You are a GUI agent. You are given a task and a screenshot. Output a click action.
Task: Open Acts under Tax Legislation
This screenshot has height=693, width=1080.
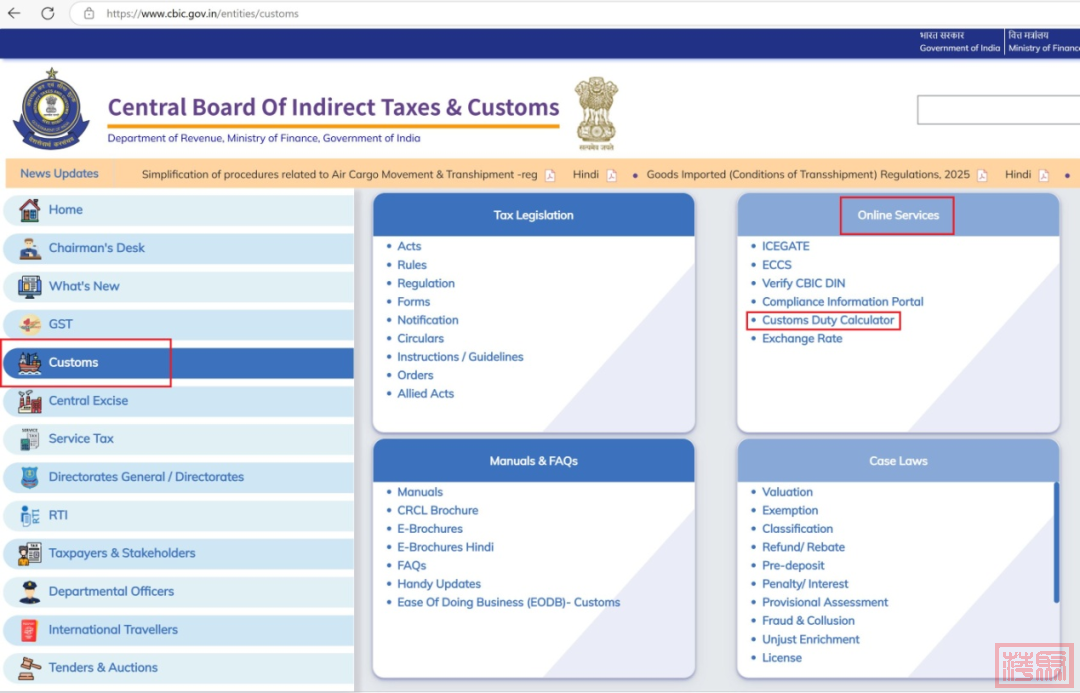[409, 246]
